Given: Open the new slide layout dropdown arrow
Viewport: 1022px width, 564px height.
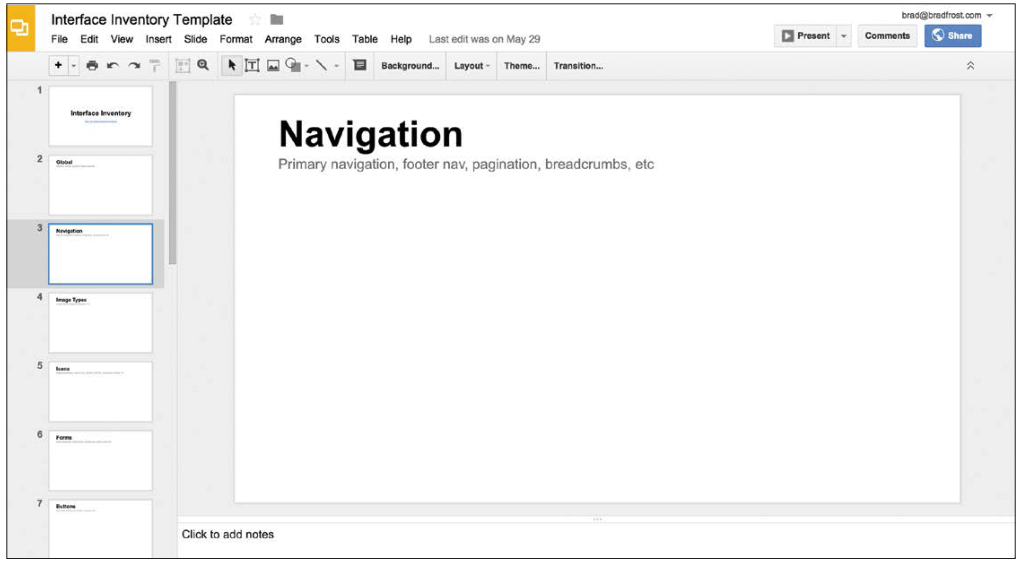Looking at the screenshot, I should point(74,65).
